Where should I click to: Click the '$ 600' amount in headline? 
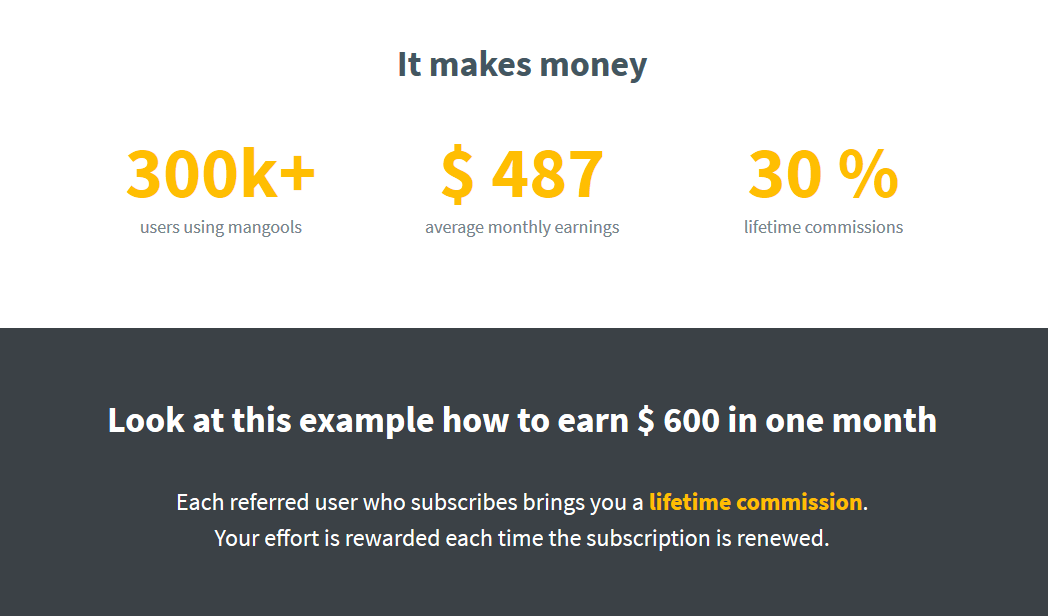click(x=678, y=420)
